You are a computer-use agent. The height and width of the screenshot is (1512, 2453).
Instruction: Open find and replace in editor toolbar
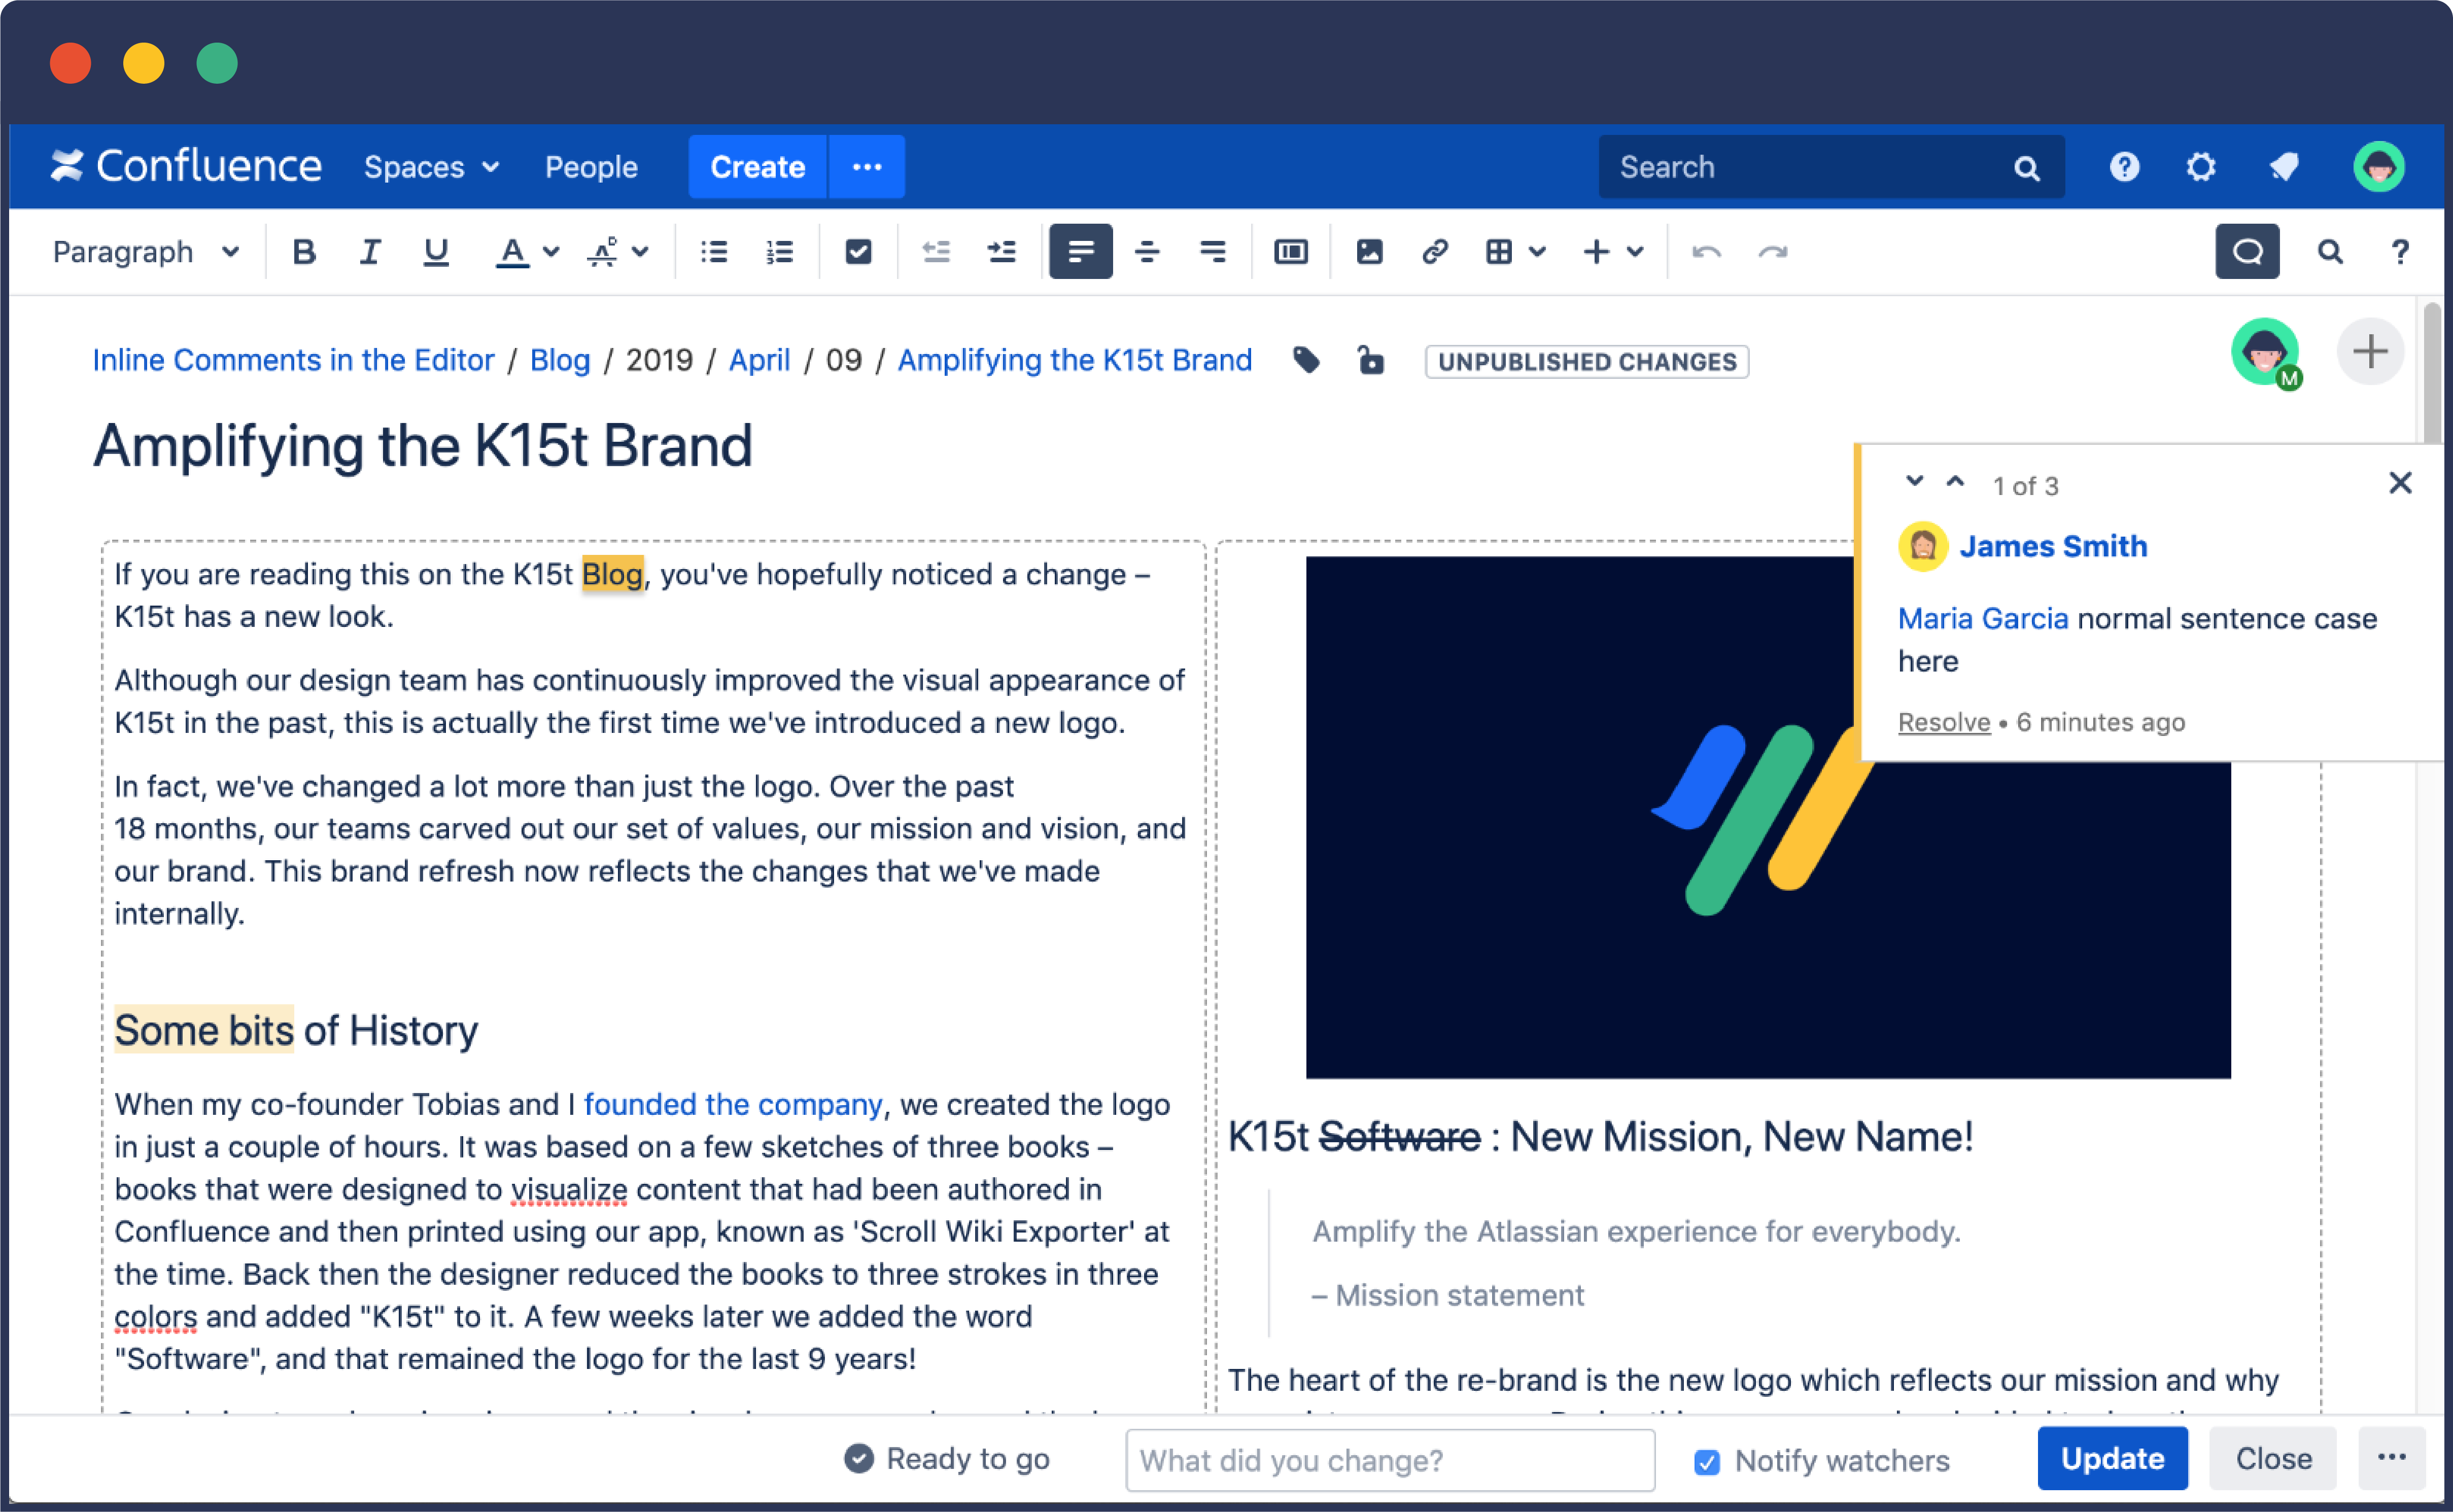[2330, 252]
